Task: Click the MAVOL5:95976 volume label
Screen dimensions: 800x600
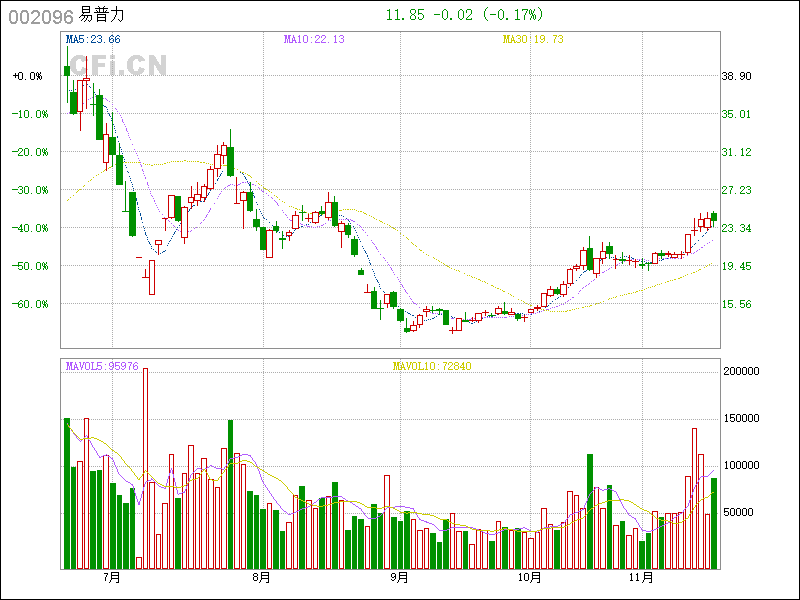Action: coord(102,366)
